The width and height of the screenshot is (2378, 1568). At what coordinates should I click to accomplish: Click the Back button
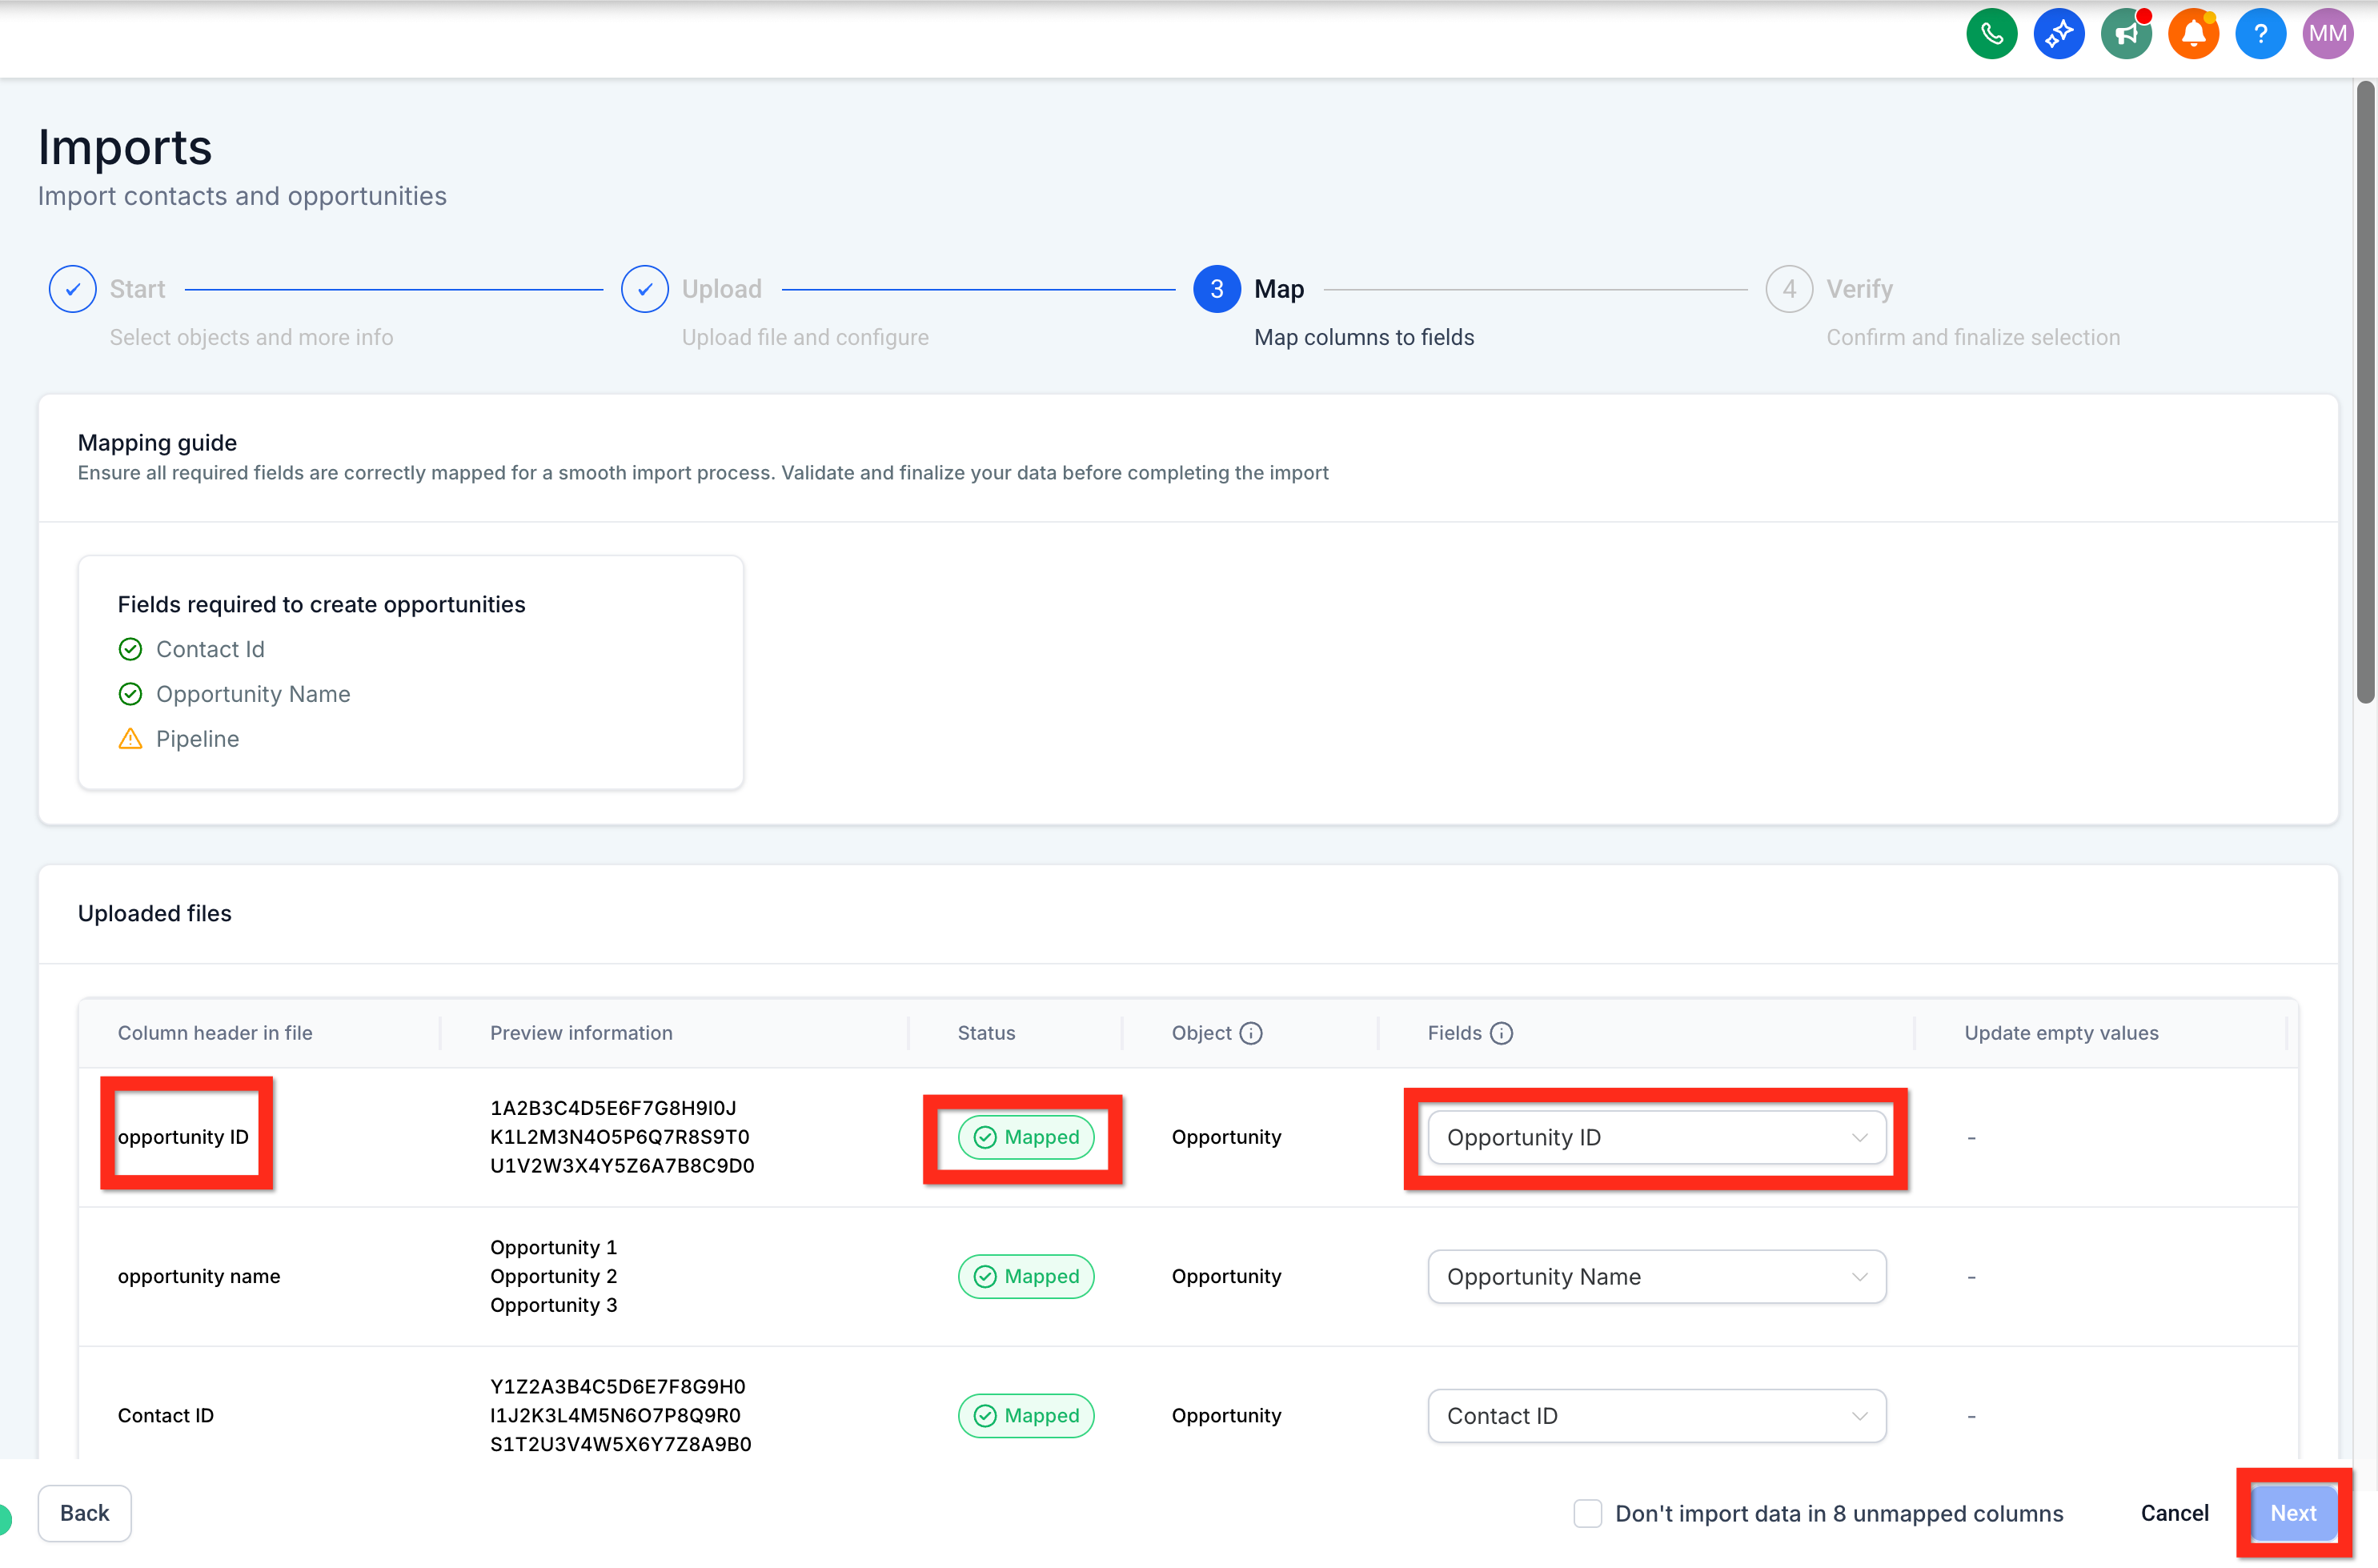84,1513
